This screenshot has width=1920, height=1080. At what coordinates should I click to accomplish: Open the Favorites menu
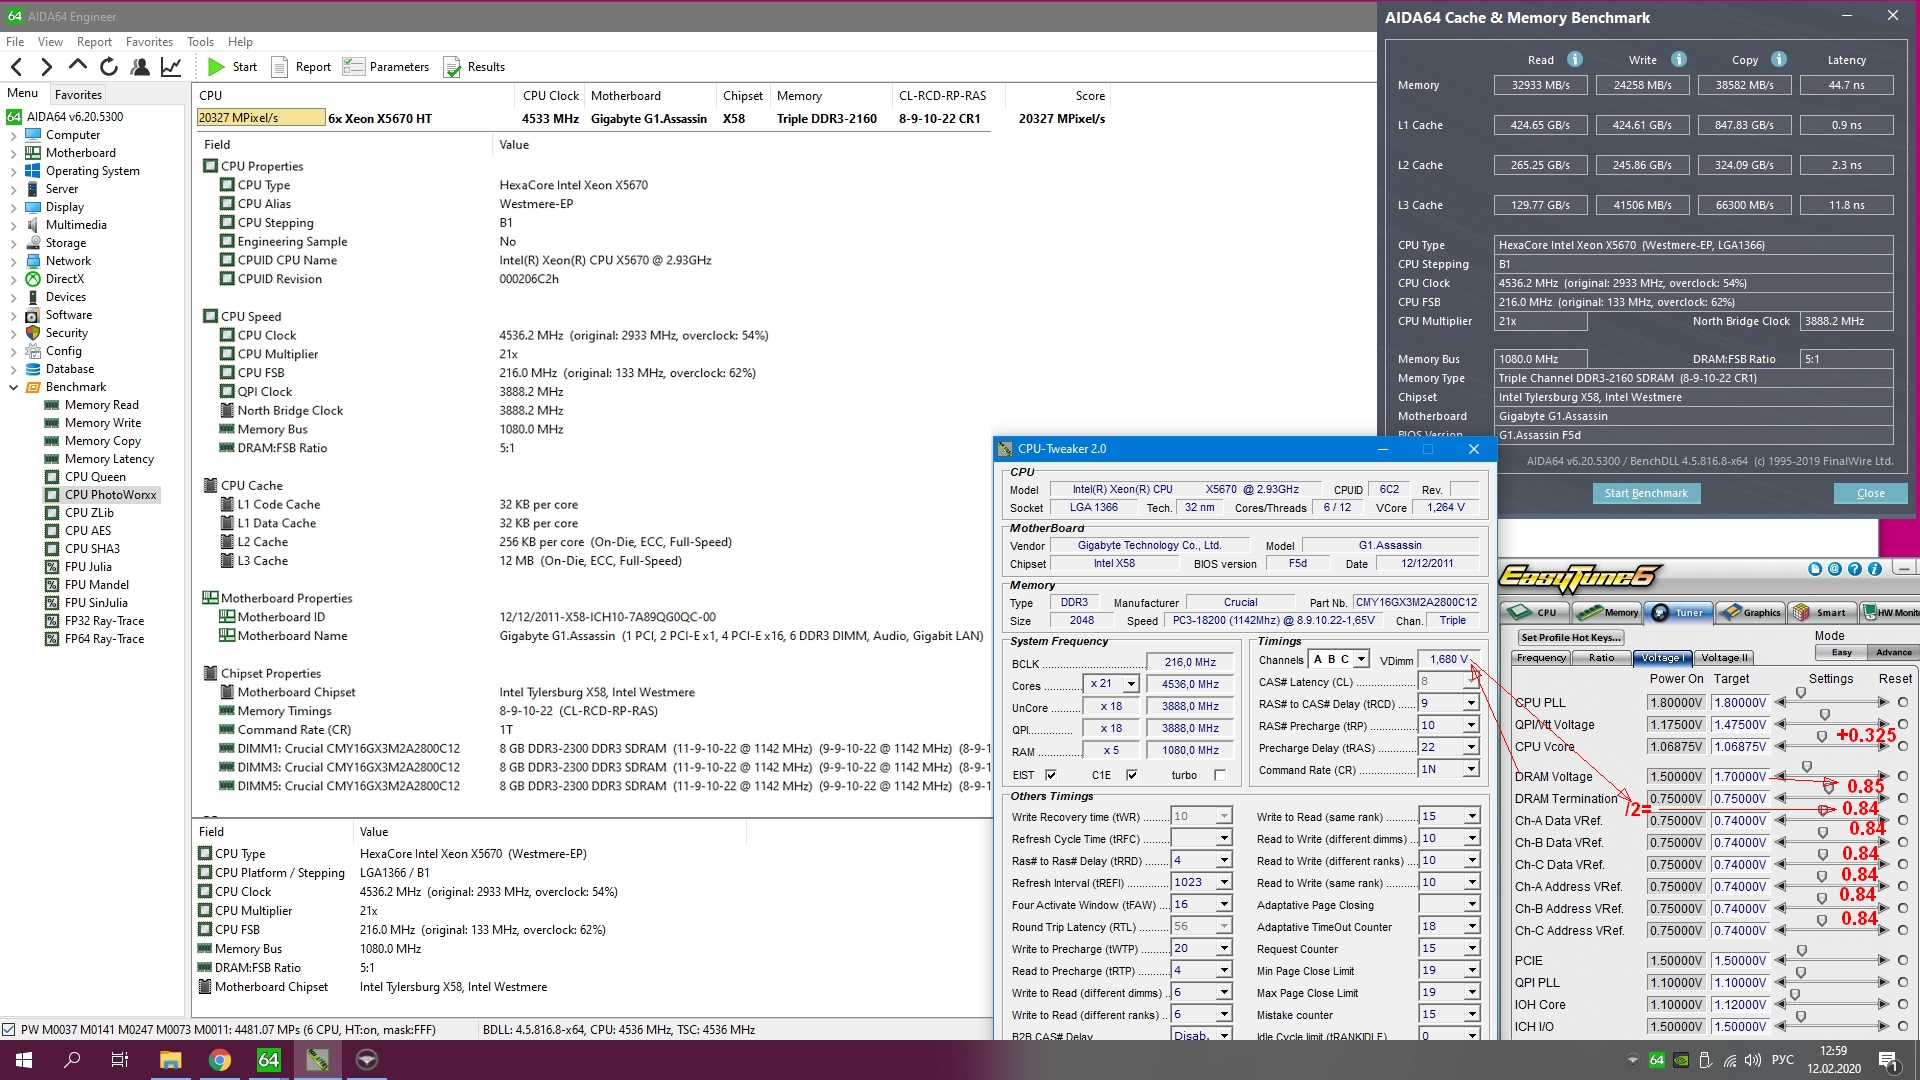click(x=149, y=42)
